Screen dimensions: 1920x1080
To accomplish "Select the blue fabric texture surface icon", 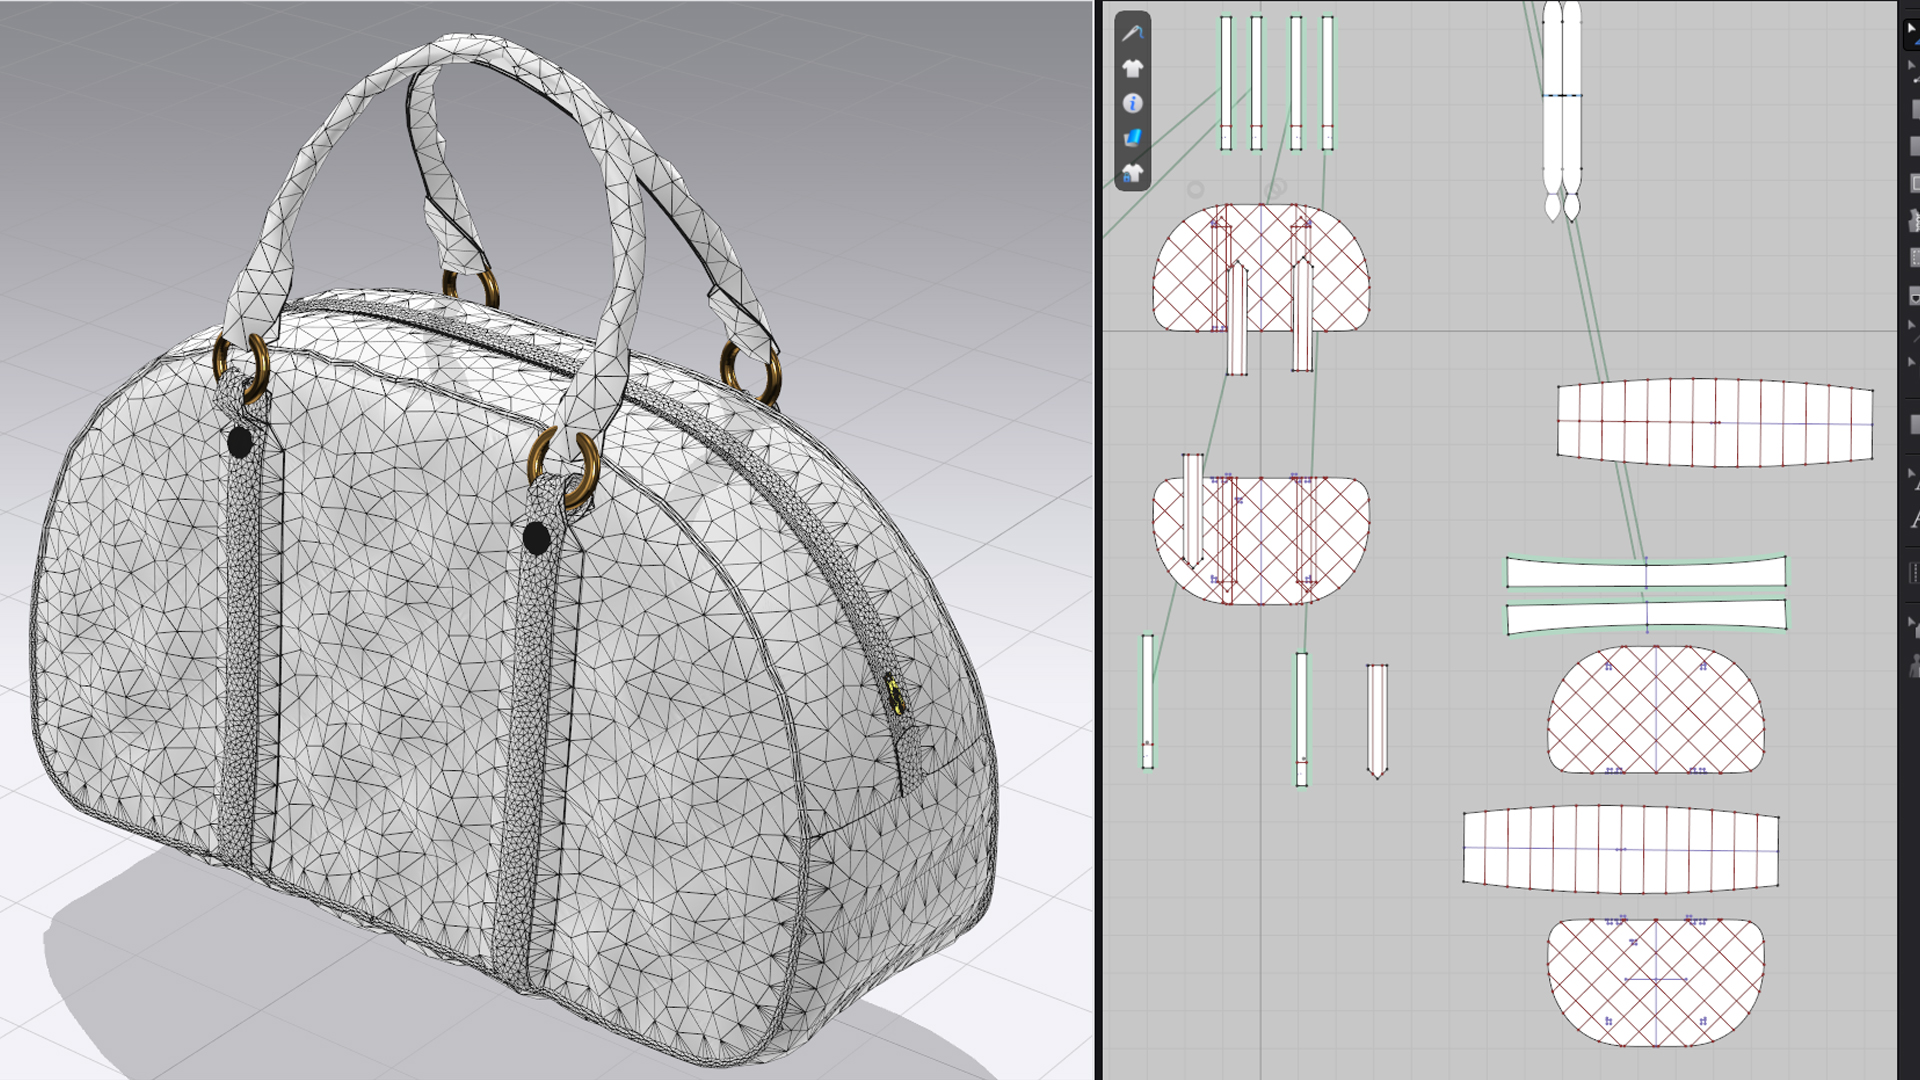I will [x=1132, y=138].
